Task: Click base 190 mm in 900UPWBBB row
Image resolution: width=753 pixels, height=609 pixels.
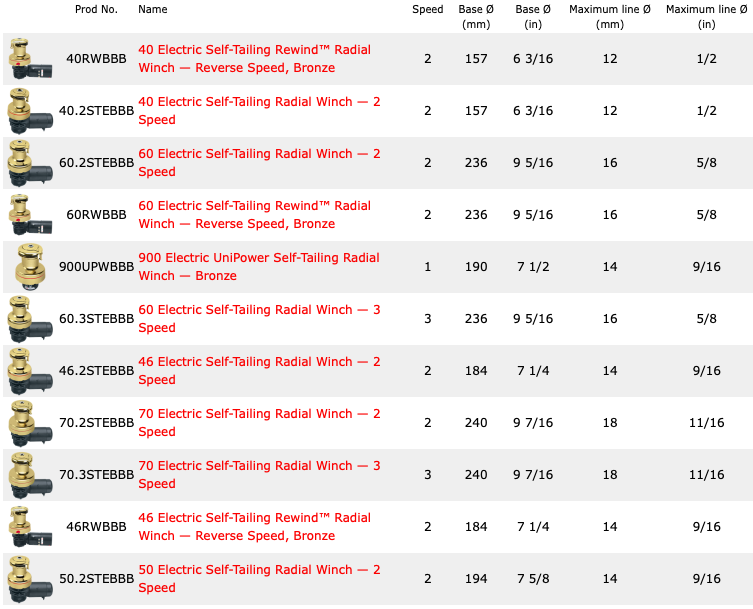Action: (476, 267)
